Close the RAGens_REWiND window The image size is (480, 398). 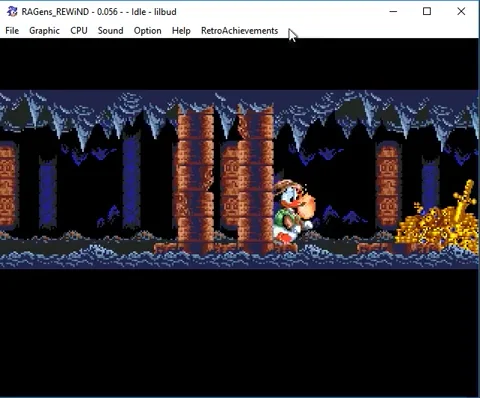[461, 12]
